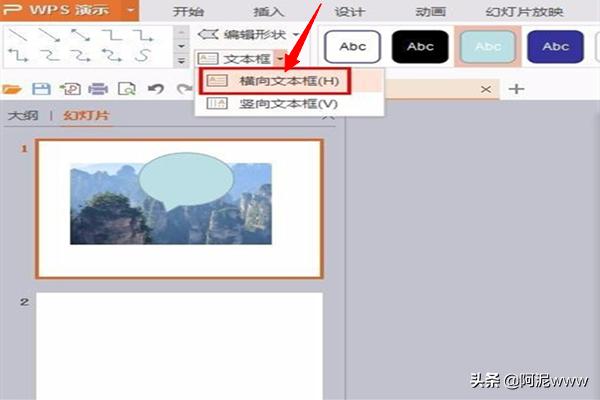Open the 幻灯片放映 ribbon tab
The image size is (600, 400).
[x=524, y=11]
